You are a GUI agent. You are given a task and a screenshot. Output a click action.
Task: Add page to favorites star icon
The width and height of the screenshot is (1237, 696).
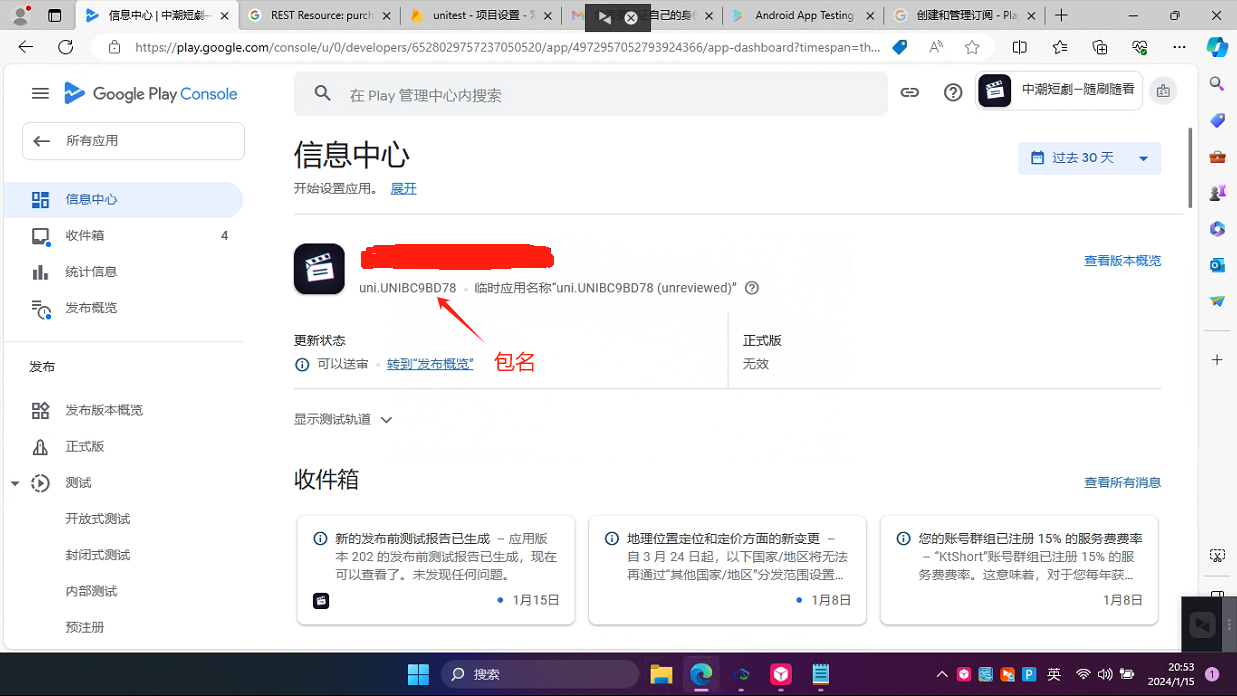tap(972, 47)
